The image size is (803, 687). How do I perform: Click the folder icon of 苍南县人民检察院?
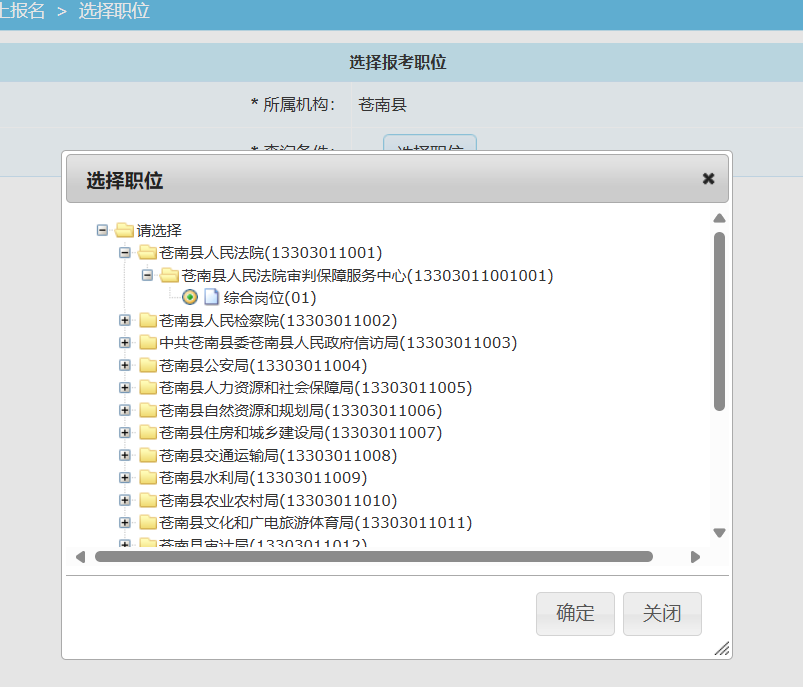tap(148, 321)
